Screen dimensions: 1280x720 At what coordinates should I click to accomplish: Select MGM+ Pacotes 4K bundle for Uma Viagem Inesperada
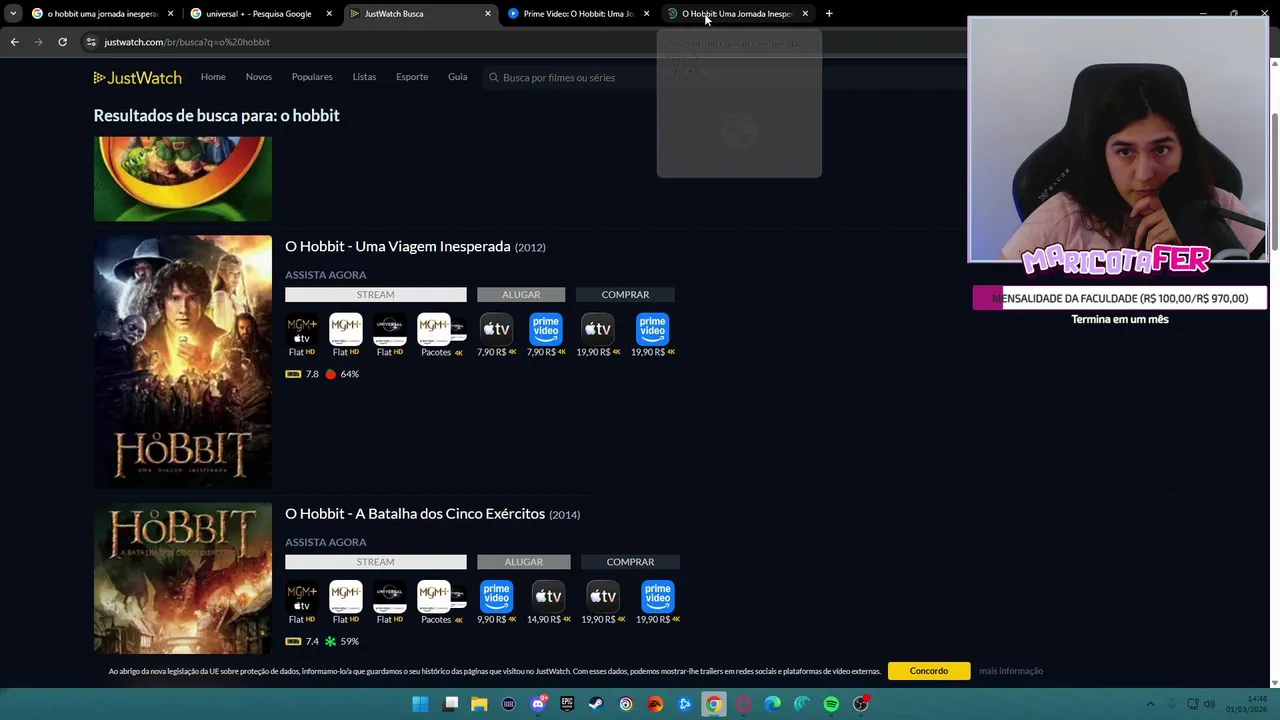click(441, 329)
